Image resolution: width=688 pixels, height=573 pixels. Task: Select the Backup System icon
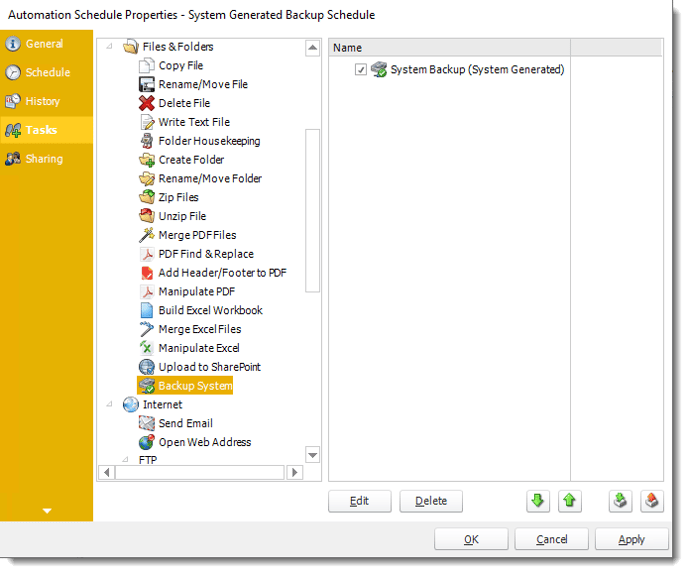click(147, 386)
